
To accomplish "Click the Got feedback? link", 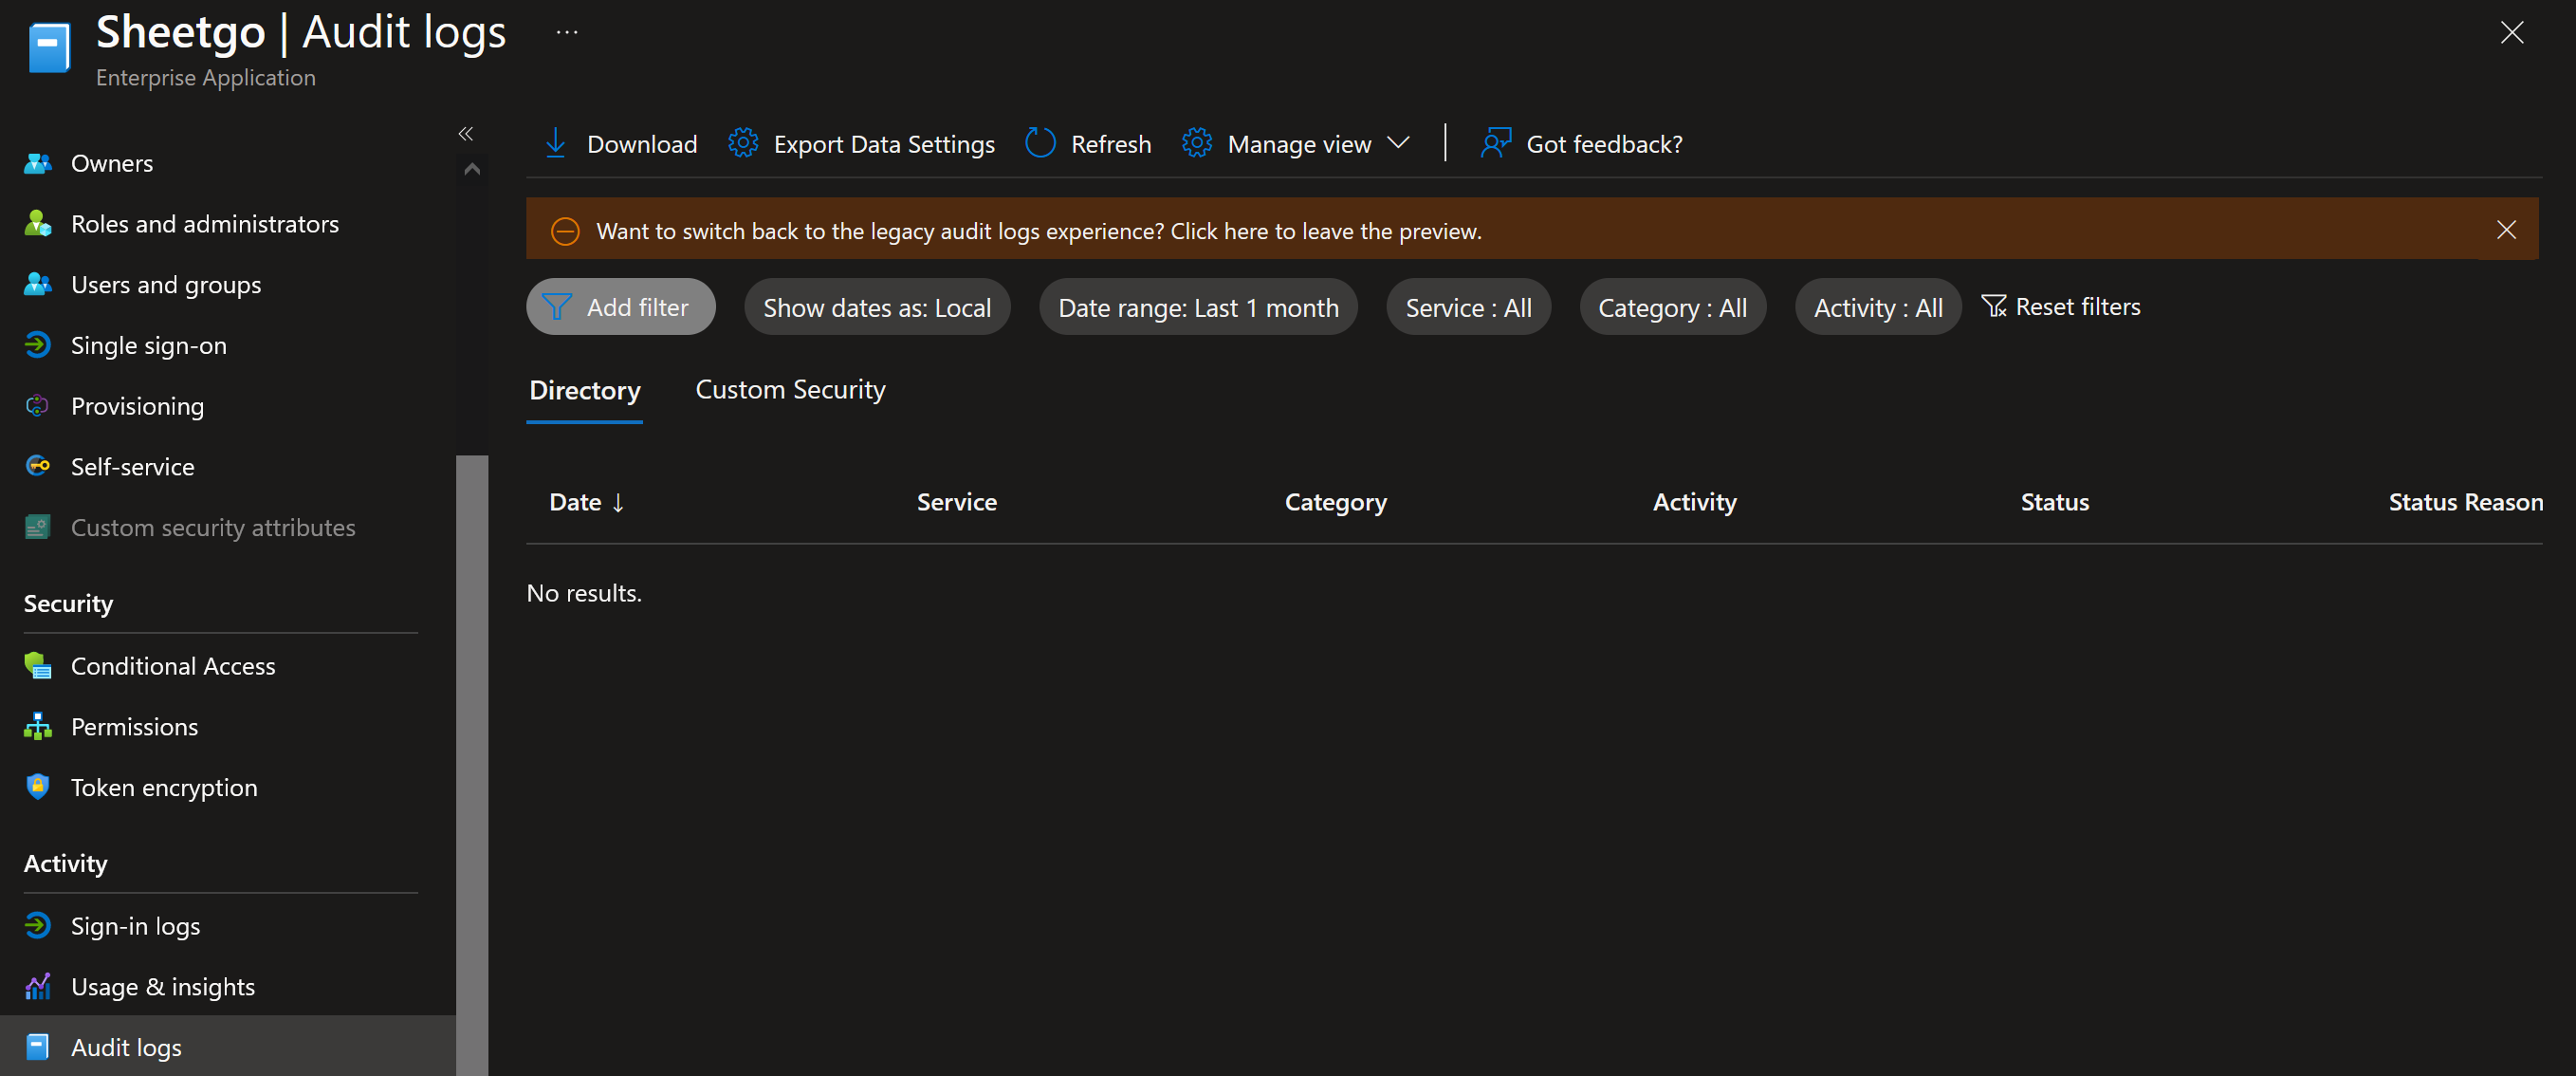I will click(x=1604, y=144).
